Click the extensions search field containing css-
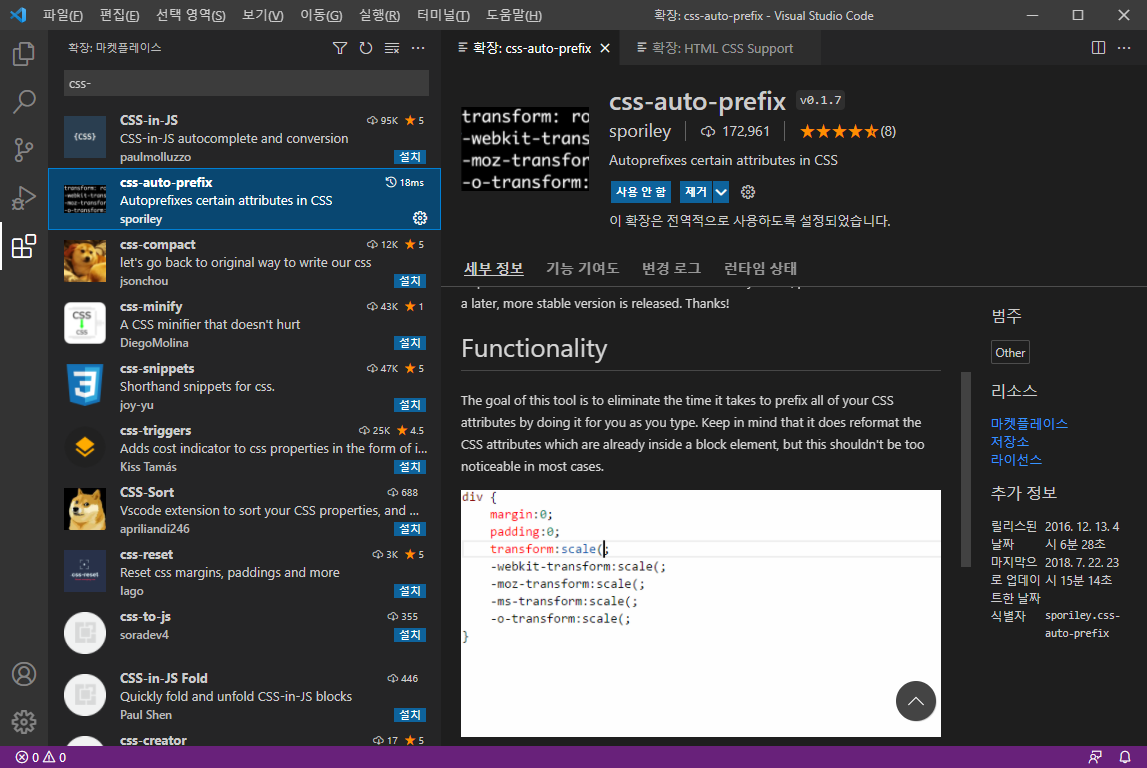Screen dimensions: 1147x768 tap(247, 83)
